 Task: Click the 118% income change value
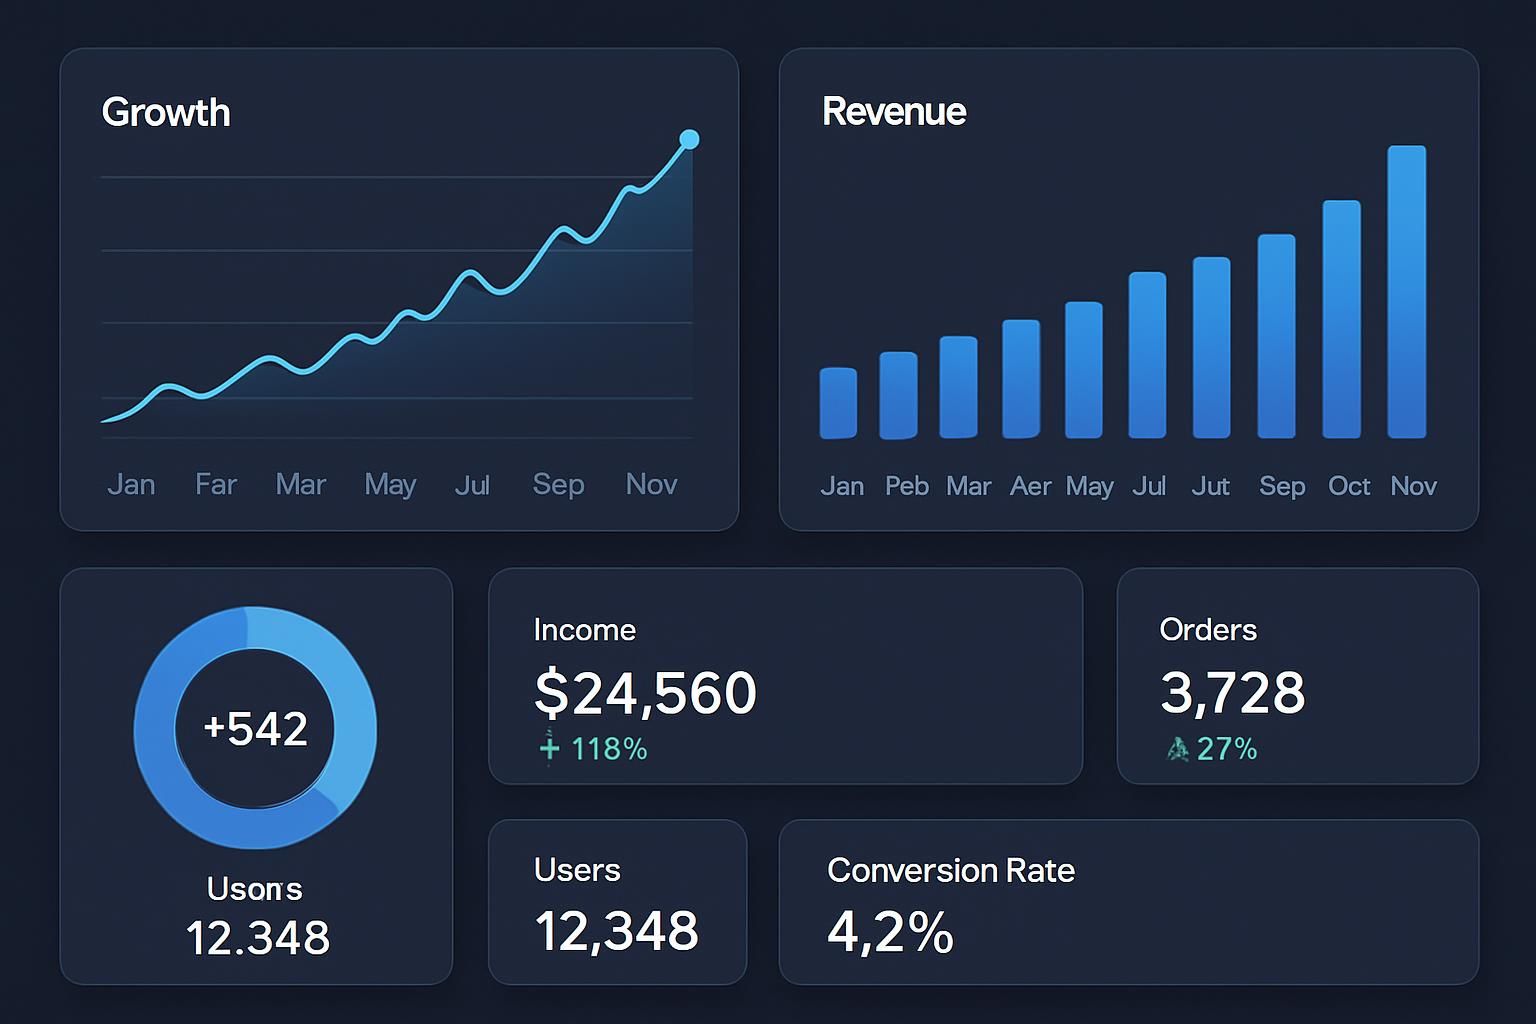click(609, 749)
